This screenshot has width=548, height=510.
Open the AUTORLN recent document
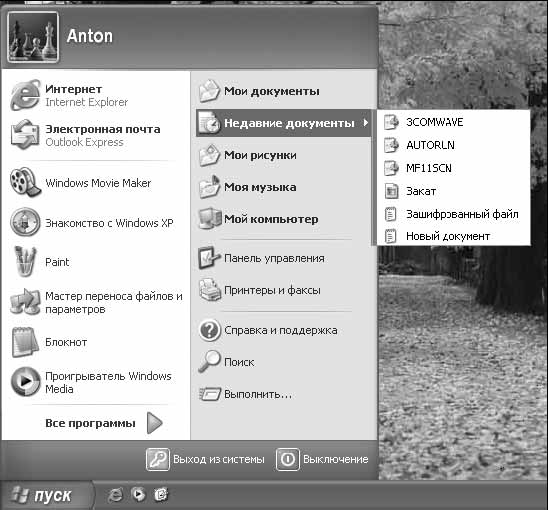(454, 145)
